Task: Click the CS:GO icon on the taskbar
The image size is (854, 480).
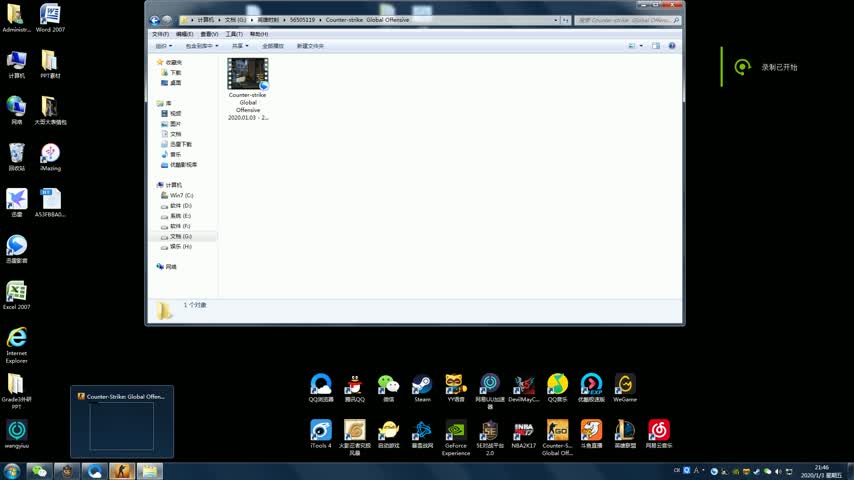Action: click(x=121, y=471)
